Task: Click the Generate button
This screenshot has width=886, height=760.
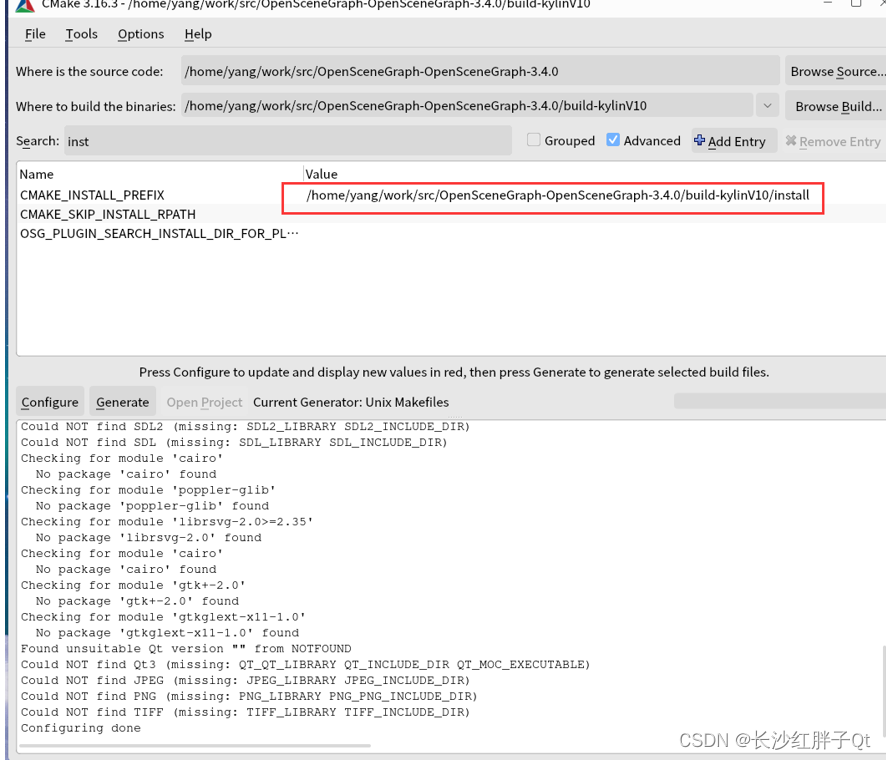Action: click(123, 402)
